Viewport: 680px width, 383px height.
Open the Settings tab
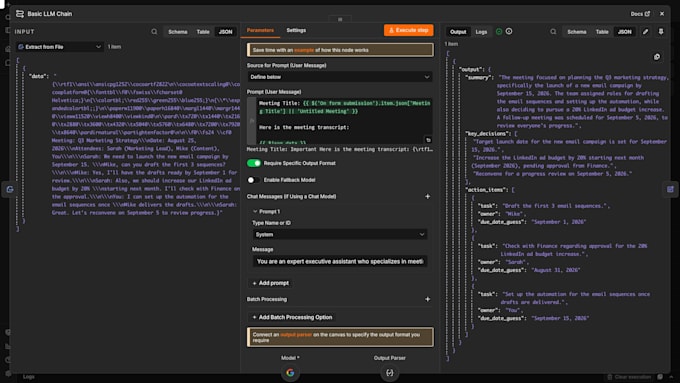click(296, 30)
